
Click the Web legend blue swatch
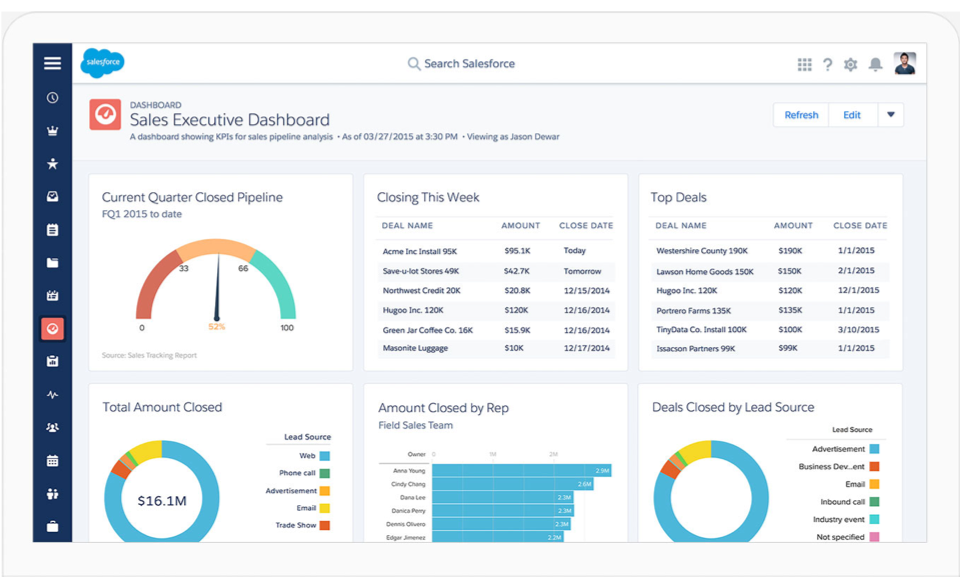[x=324, y=456]
